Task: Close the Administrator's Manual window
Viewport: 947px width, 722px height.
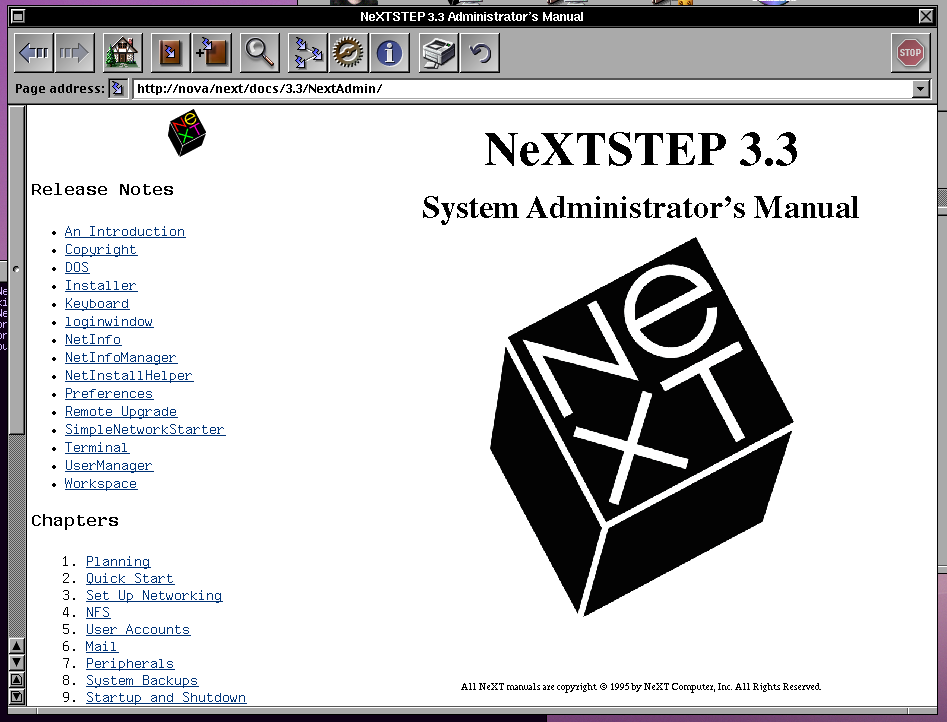Action: click(926, 16)
